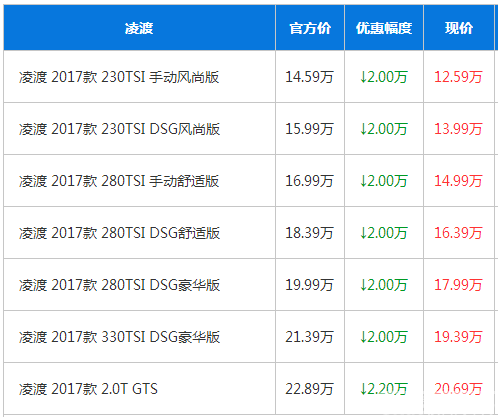Click official price 14.59万
The width and height of the screenshot is (498, 417).
tap(309, 77)
